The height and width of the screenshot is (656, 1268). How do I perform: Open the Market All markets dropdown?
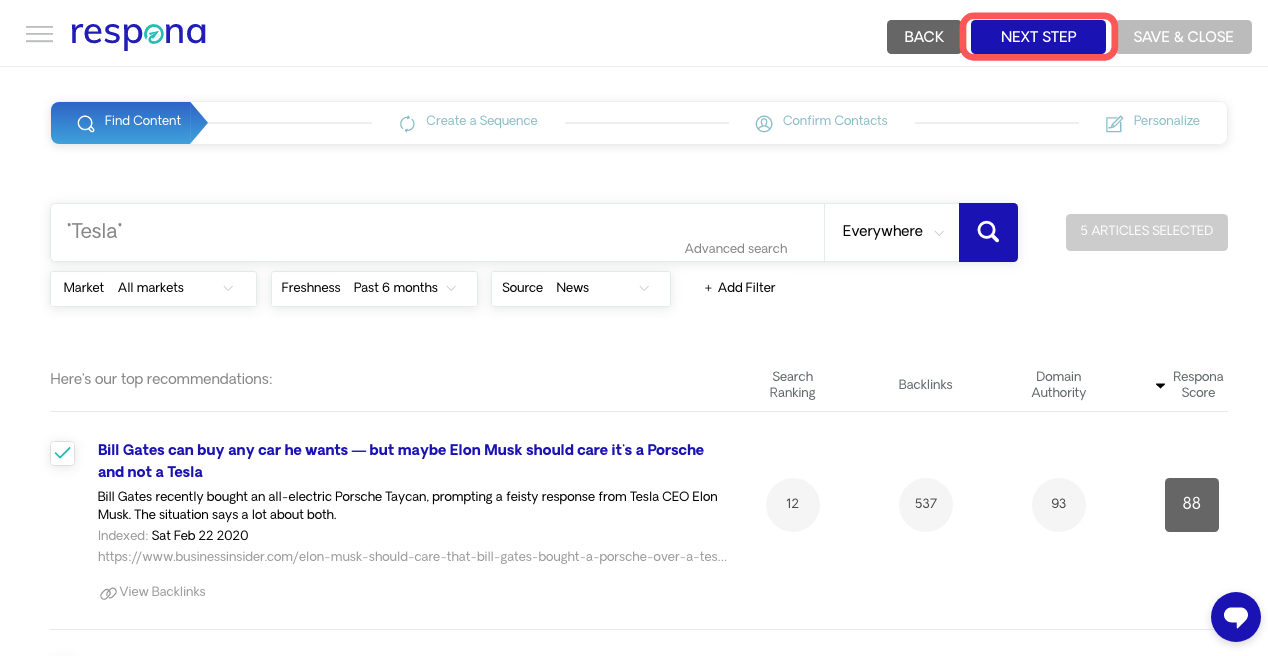pos(153,288)
